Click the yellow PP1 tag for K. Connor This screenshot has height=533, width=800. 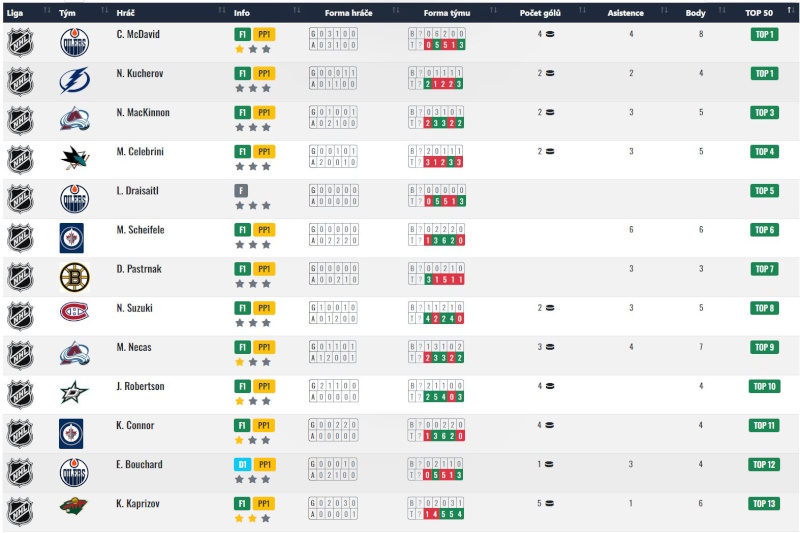pyautogui.click(x=264, y=425)
